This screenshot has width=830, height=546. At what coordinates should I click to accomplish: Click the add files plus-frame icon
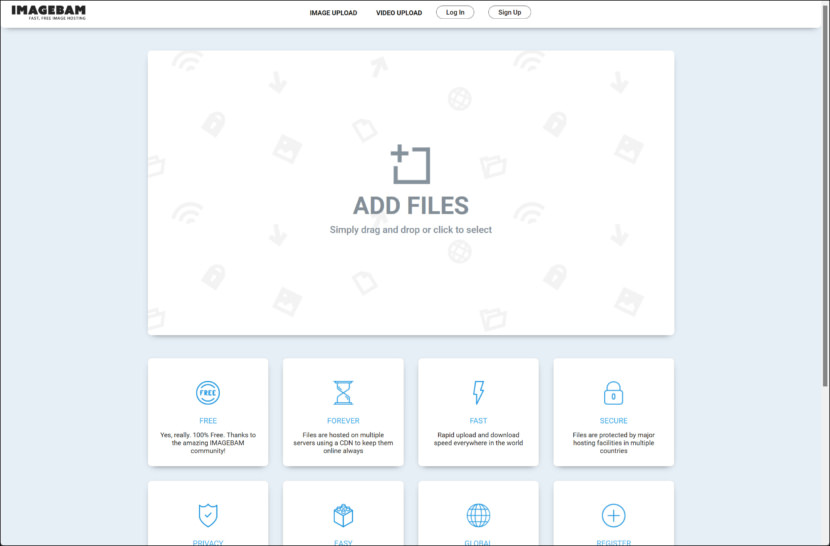(410, 165)
